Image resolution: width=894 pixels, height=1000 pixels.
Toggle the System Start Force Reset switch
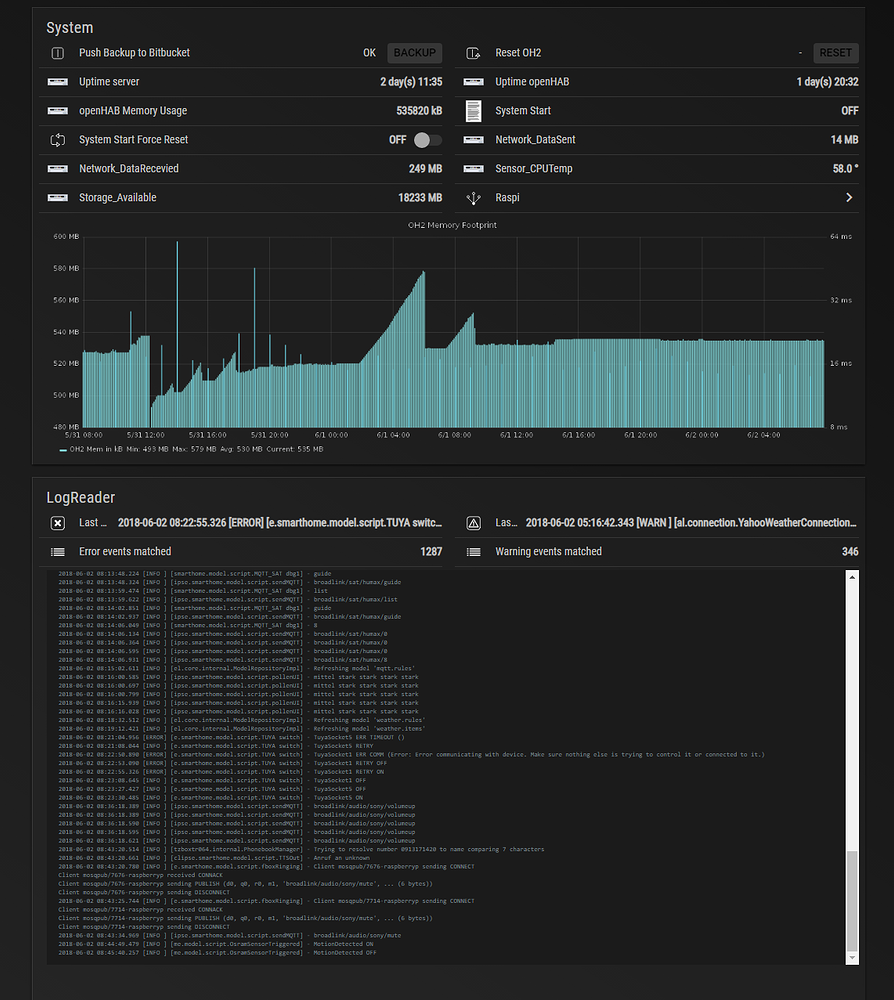pyautogui.click(x=428, y=140)
